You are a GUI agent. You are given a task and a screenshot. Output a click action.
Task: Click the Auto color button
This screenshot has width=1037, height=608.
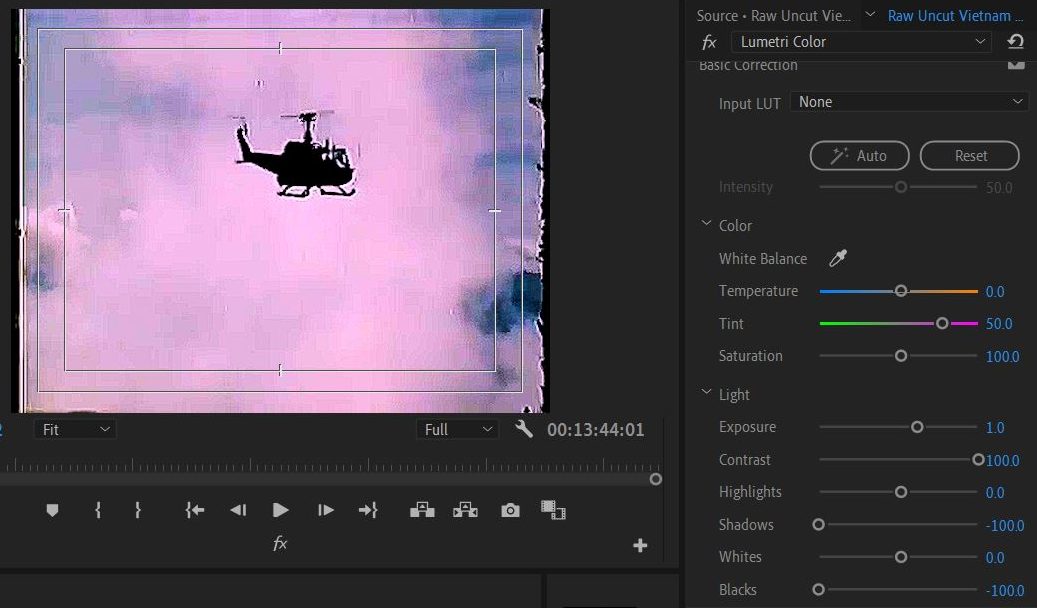[x=859, y=155]
